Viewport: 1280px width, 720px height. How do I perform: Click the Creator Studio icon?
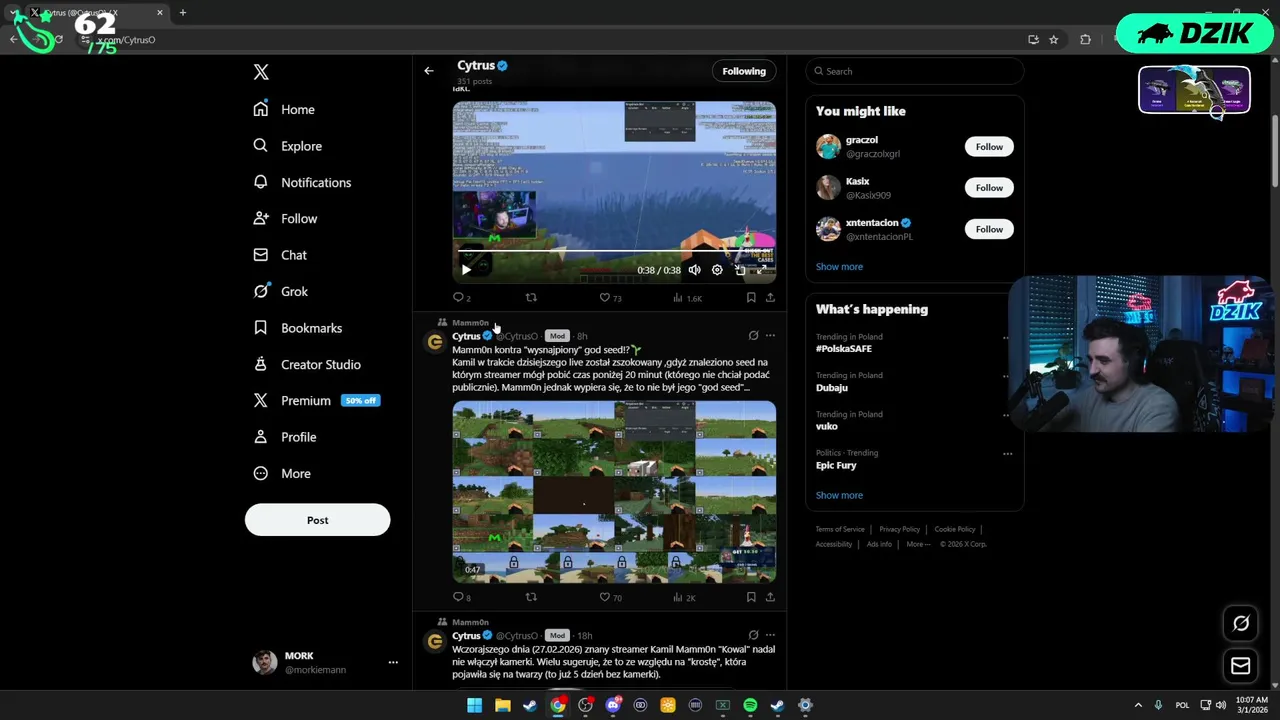pyautogui.click(x=261, y=364)
